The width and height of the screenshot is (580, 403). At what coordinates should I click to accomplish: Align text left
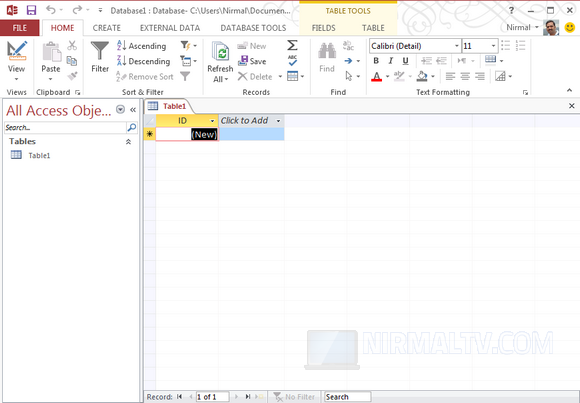tap(450, 76)
